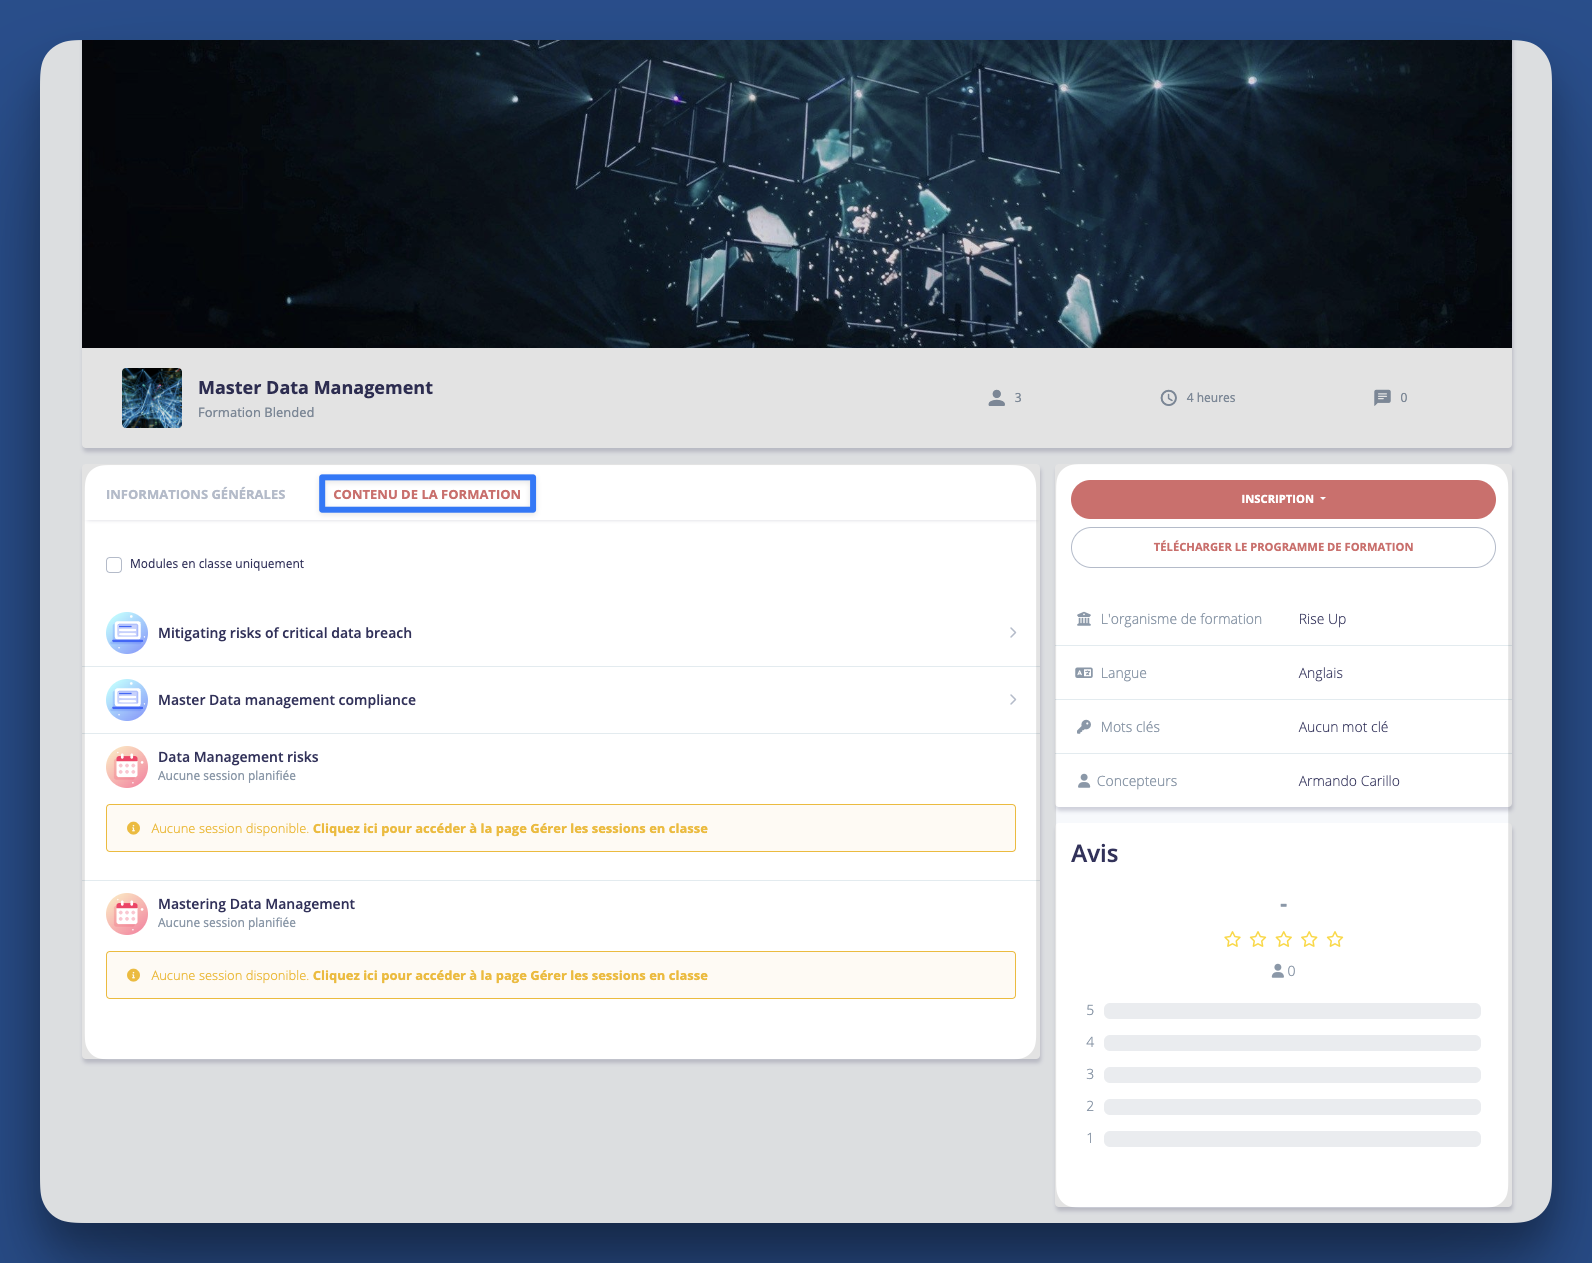Expand Master Data management compliance chevron
This screenshot has width=1592, height=1263.
[x=1012, y=700]
